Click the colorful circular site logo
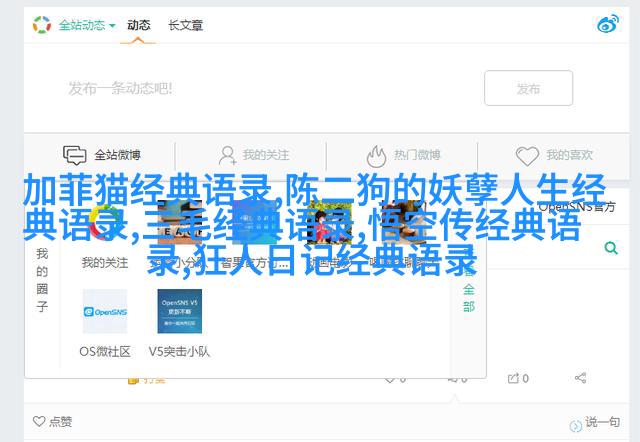The image size is (640, 442). point(42,25)
